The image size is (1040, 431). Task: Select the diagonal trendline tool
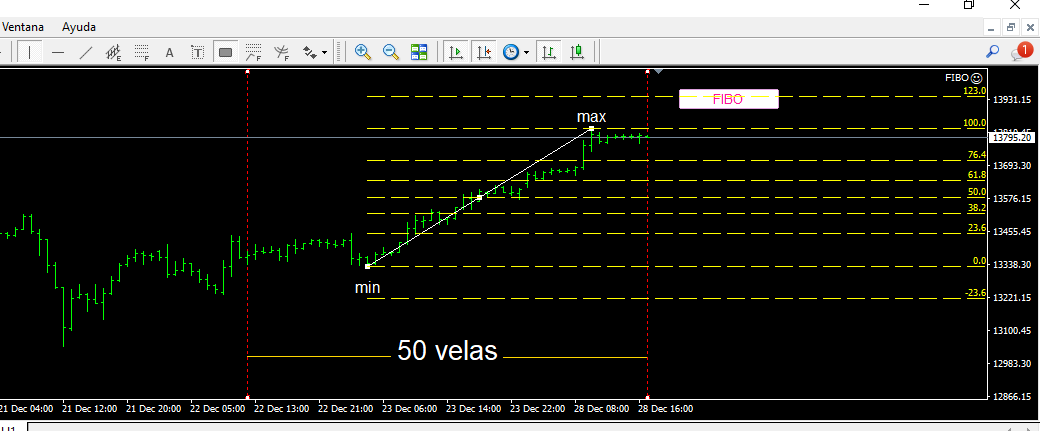click(86, 52)
